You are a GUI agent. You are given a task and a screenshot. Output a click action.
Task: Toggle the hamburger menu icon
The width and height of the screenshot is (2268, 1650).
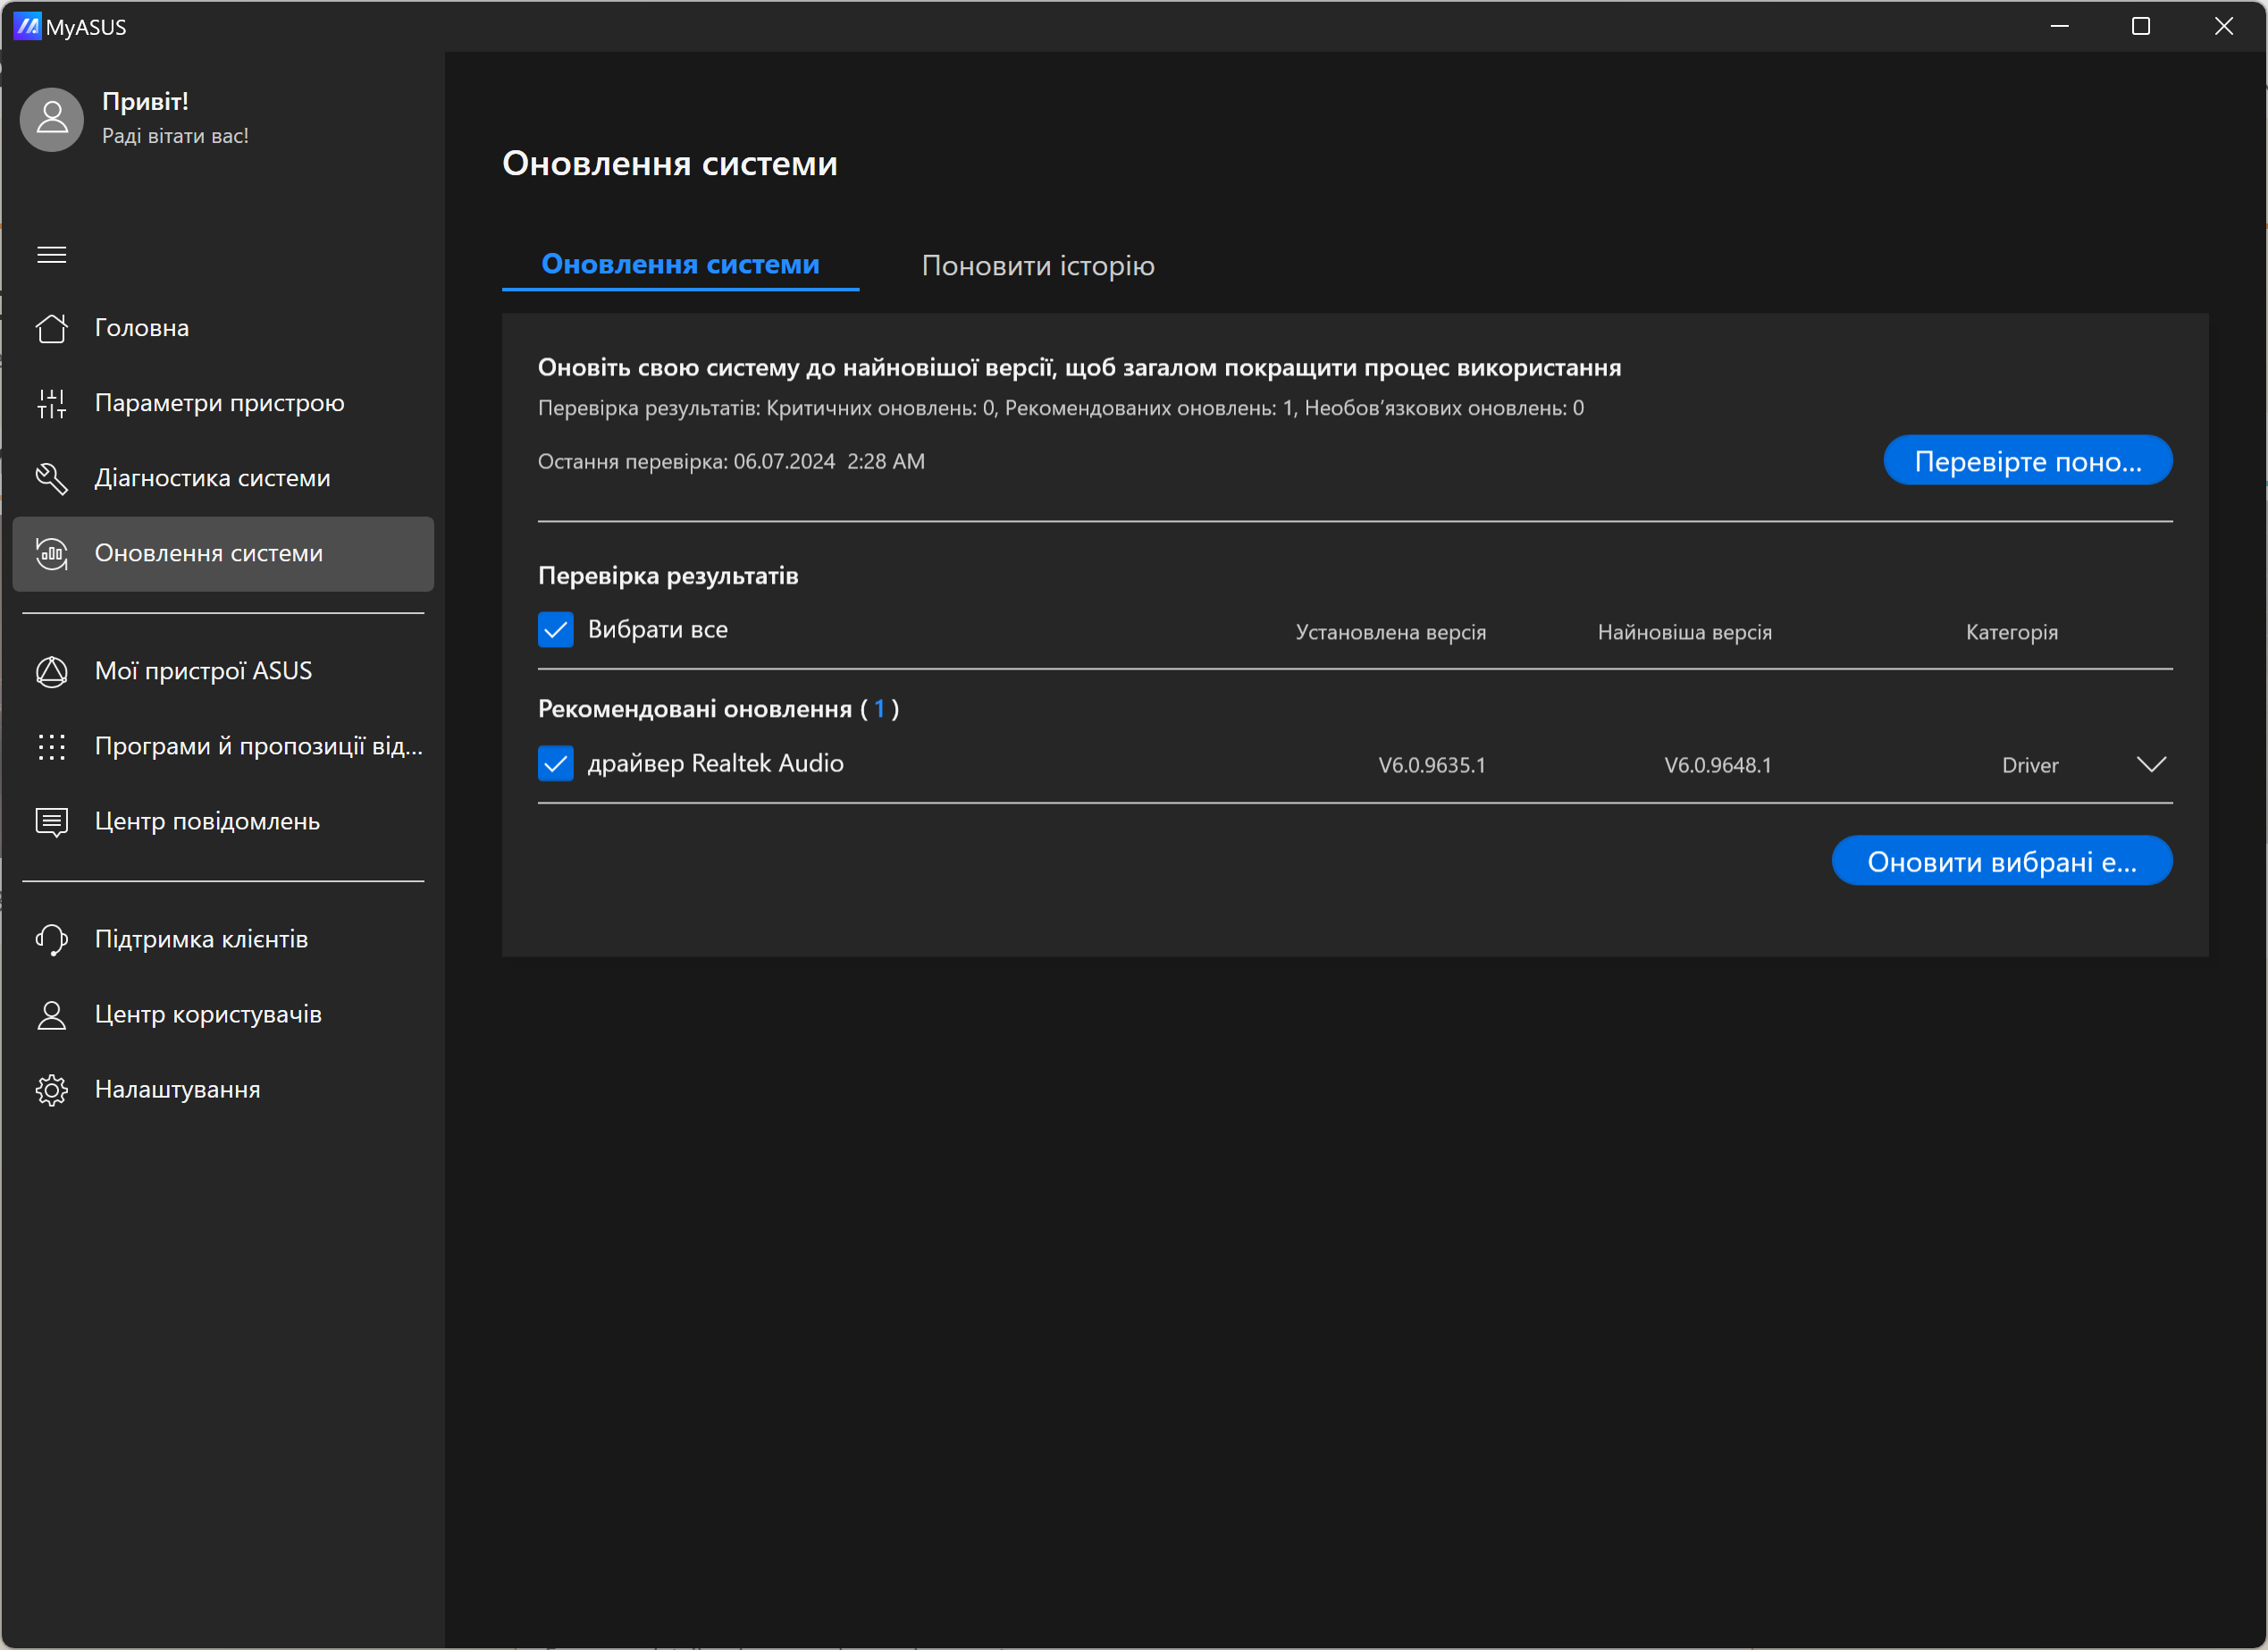click(52, 255)
